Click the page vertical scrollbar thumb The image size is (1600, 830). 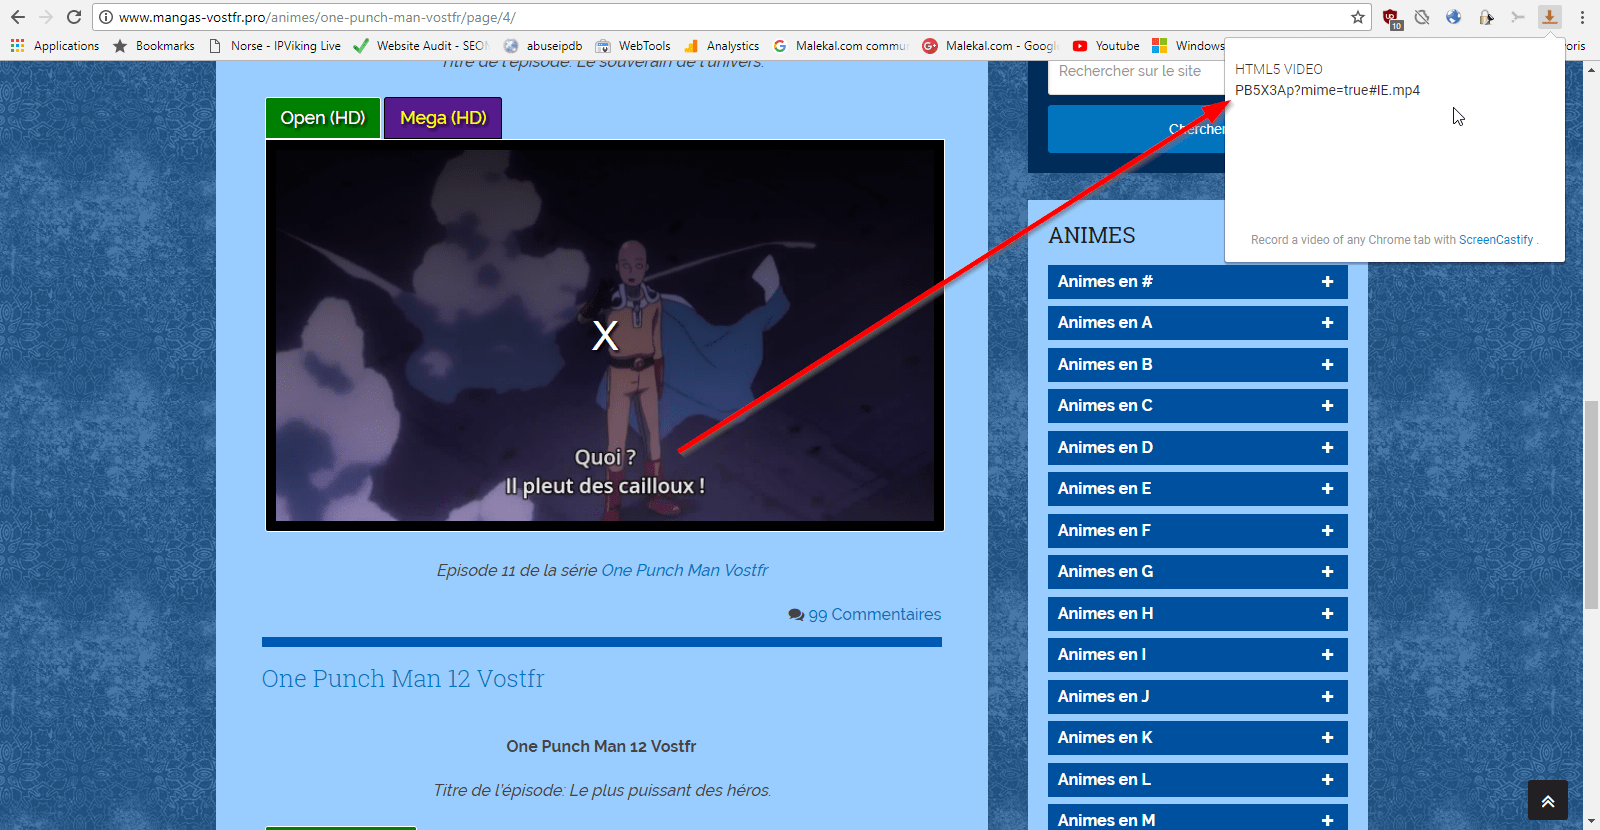[1591, 505]
